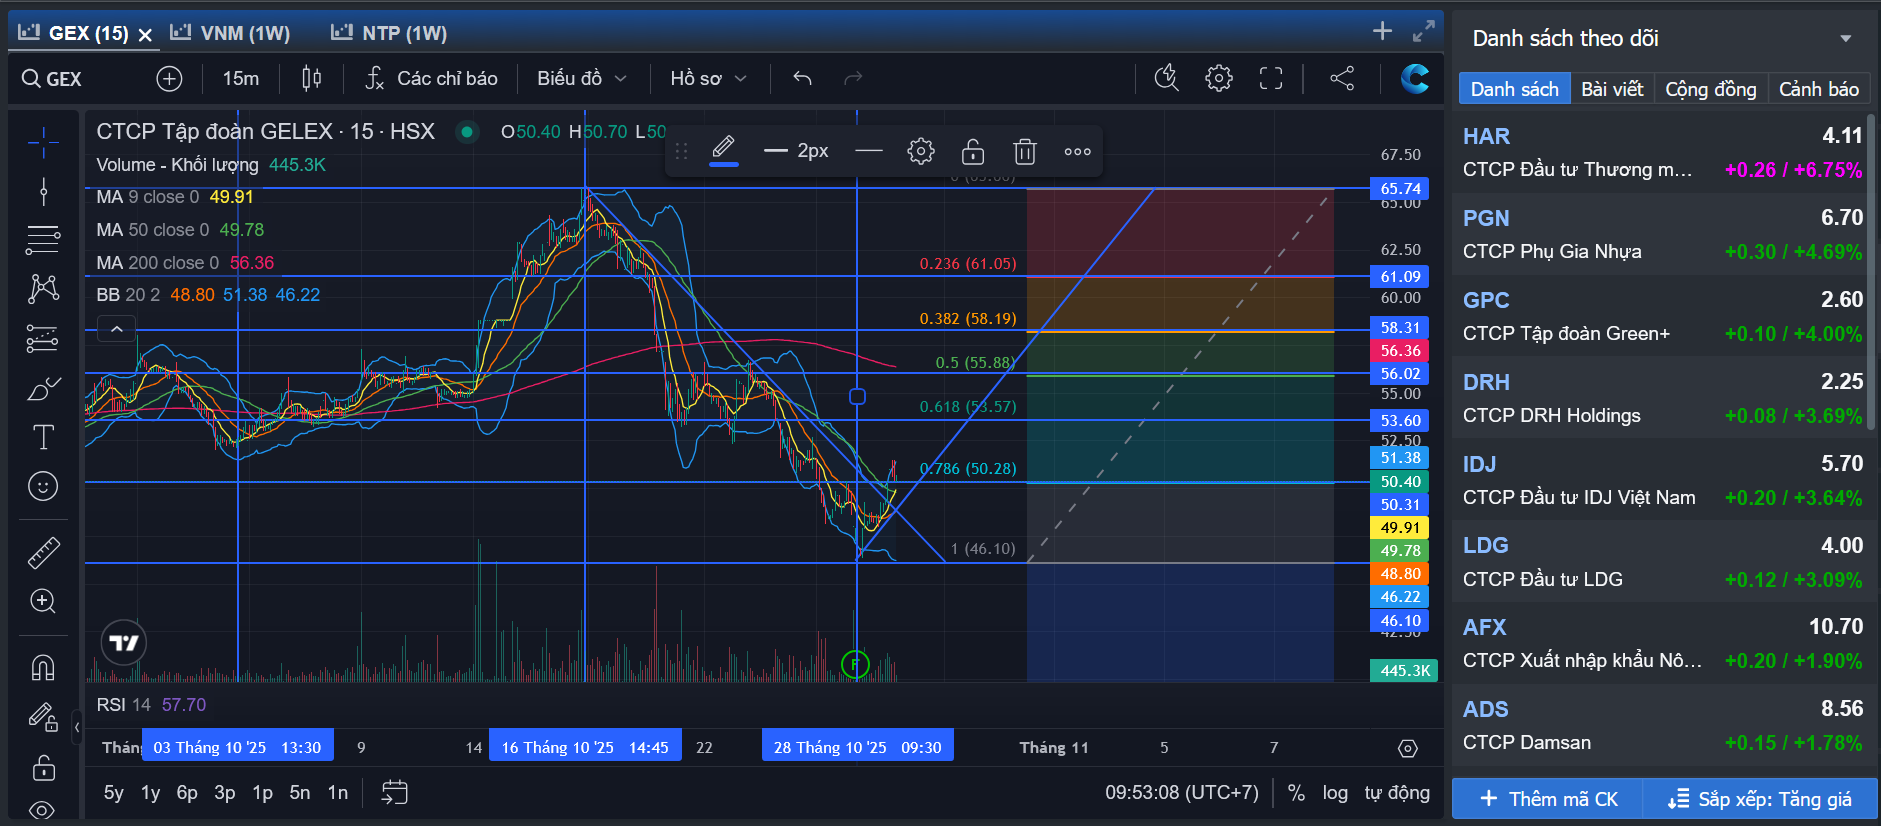The width and height of the screenshot is (1881, 826).
Task: Open the timezone selector 09:53:08 (UTC+7)
Action: pos(1181,793)
